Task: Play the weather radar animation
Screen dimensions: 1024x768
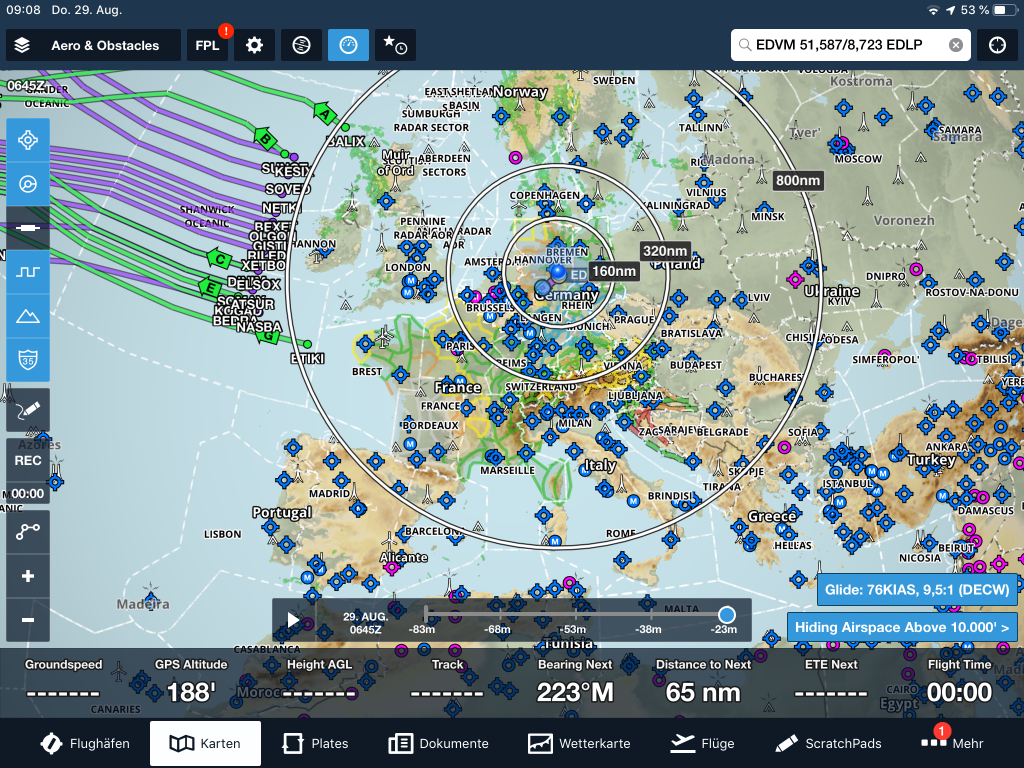Action: pos(293,620)
